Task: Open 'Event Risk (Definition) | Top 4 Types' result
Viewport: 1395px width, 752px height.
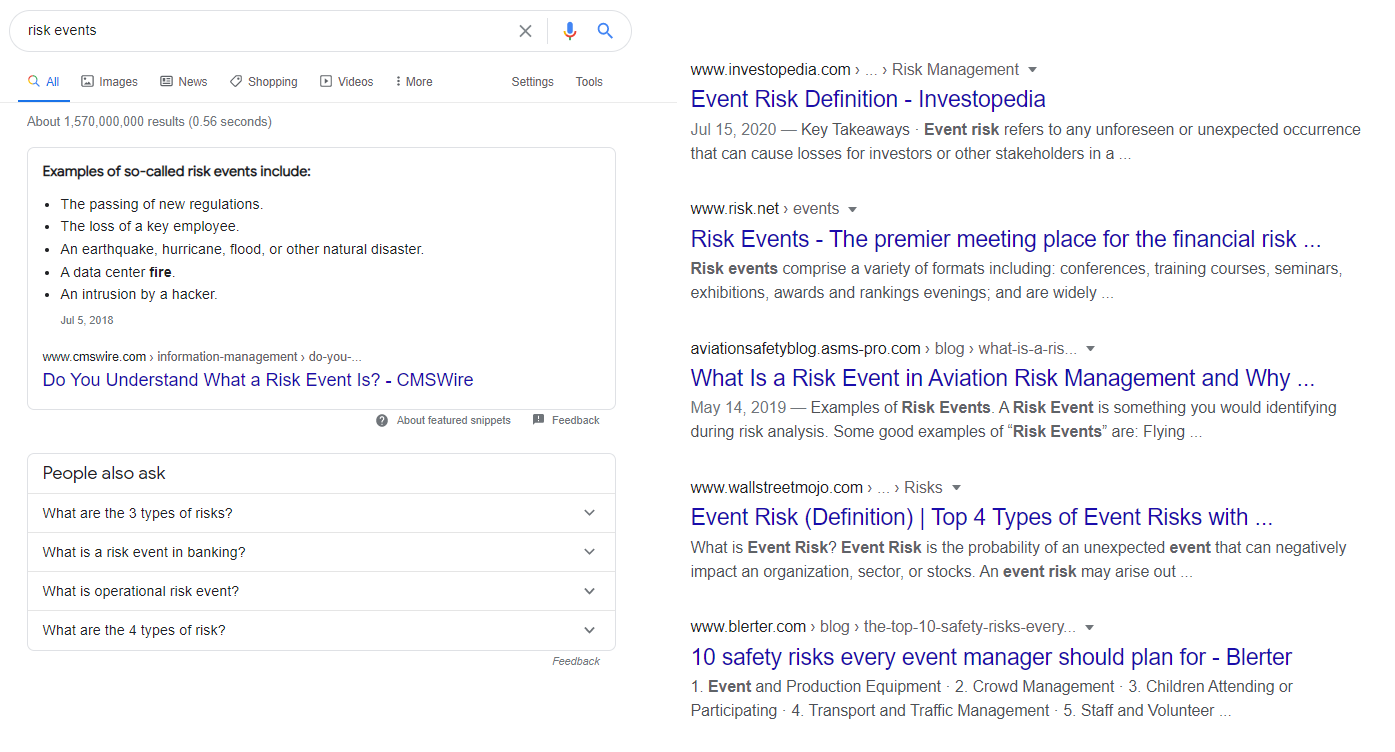Action: pos(982,517)
